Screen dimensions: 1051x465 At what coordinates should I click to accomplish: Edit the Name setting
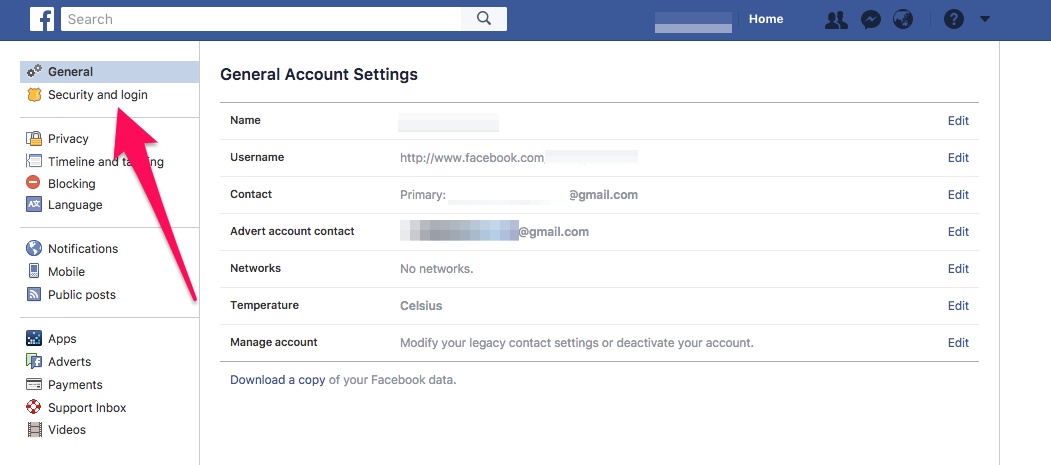click(x=958, y=121)
